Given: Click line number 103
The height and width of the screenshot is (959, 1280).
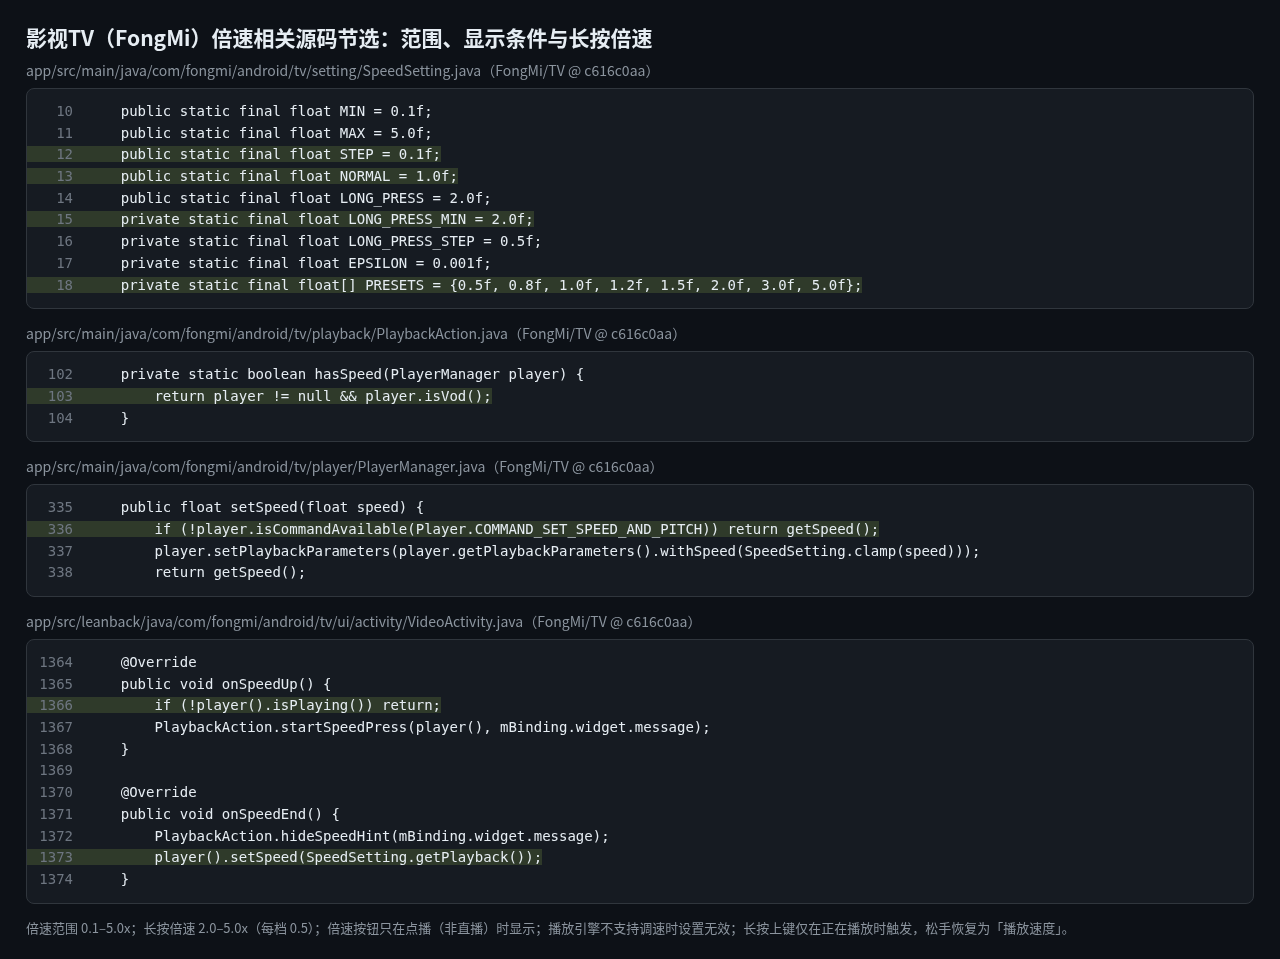Looking at the screenshot, I should 60,396.
